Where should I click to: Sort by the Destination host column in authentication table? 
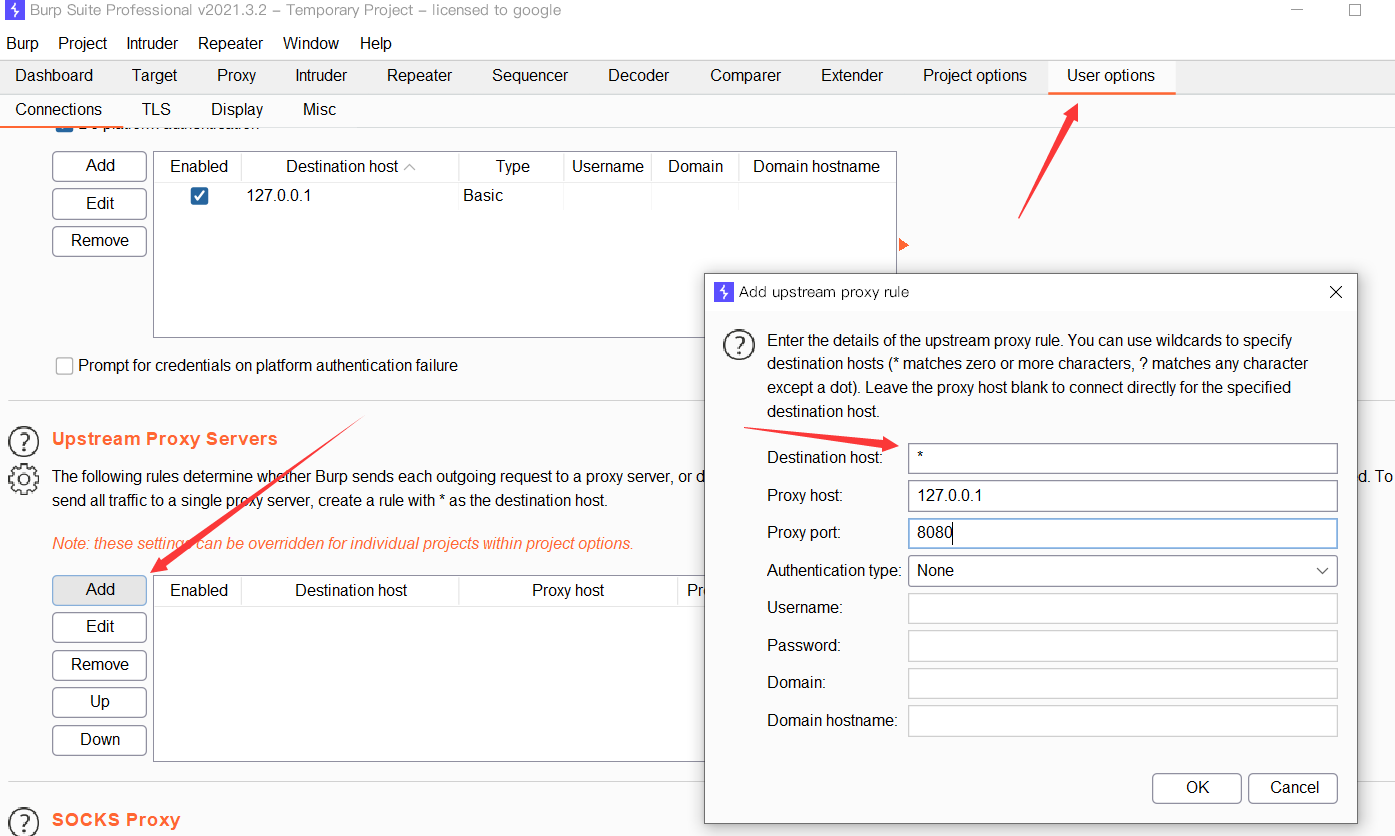click(350, 167)
